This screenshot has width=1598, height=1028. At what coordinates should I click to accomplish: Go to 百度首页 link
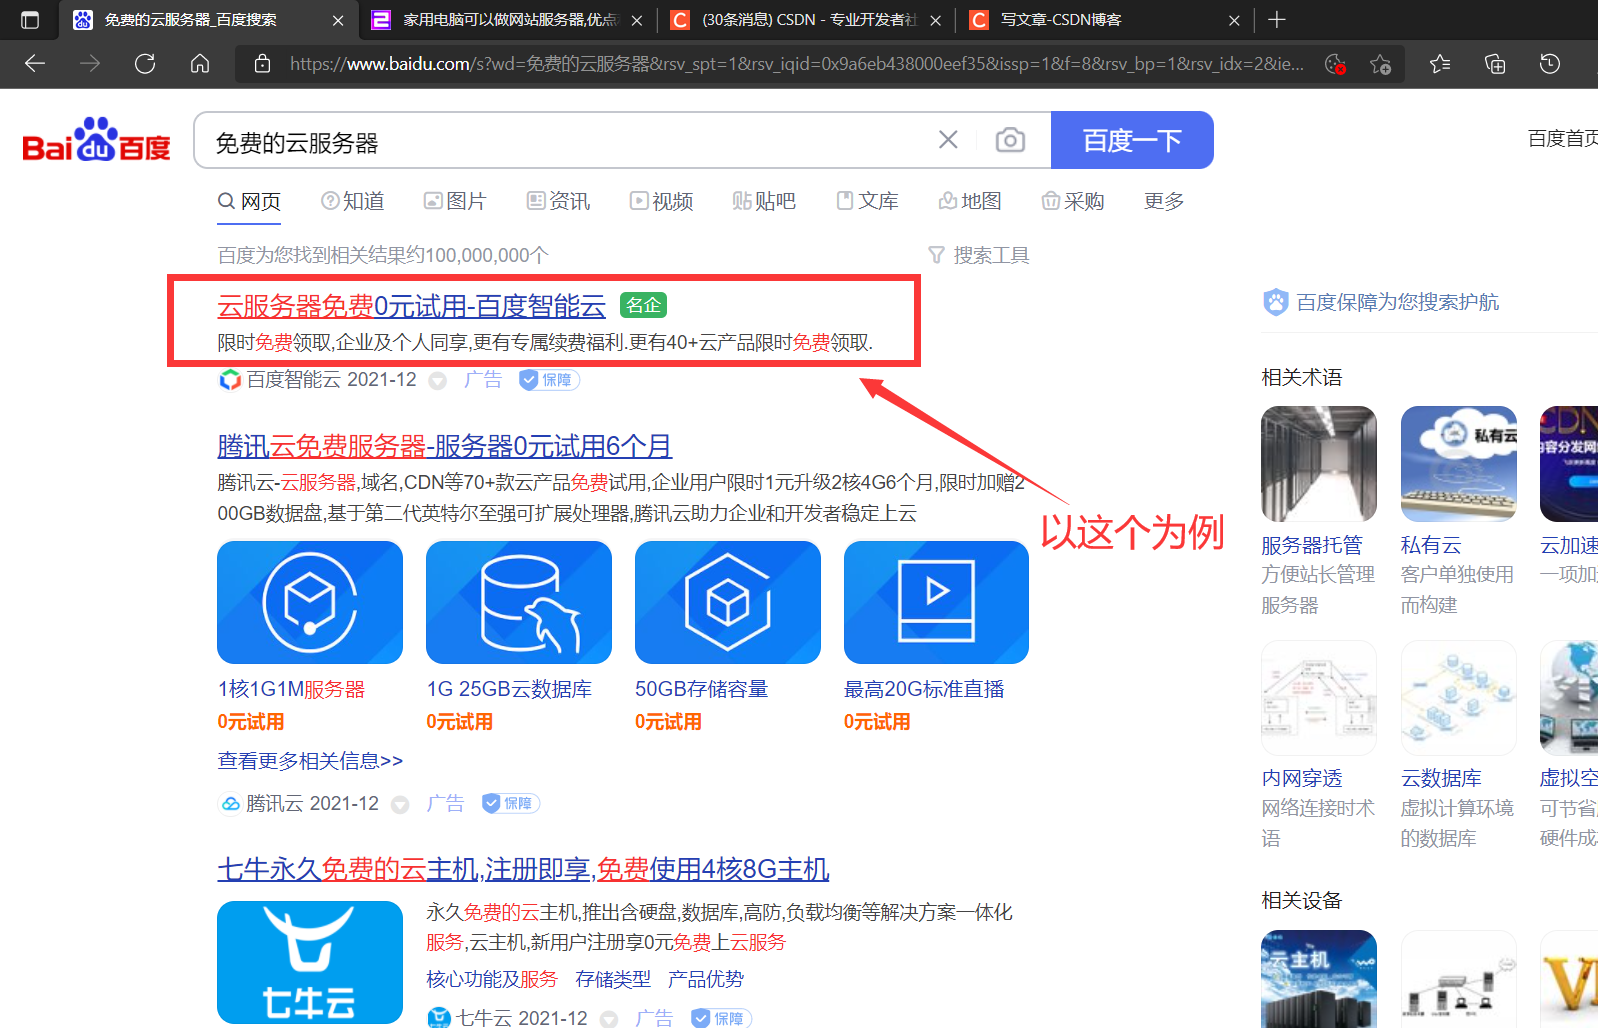pos(1562,138)
